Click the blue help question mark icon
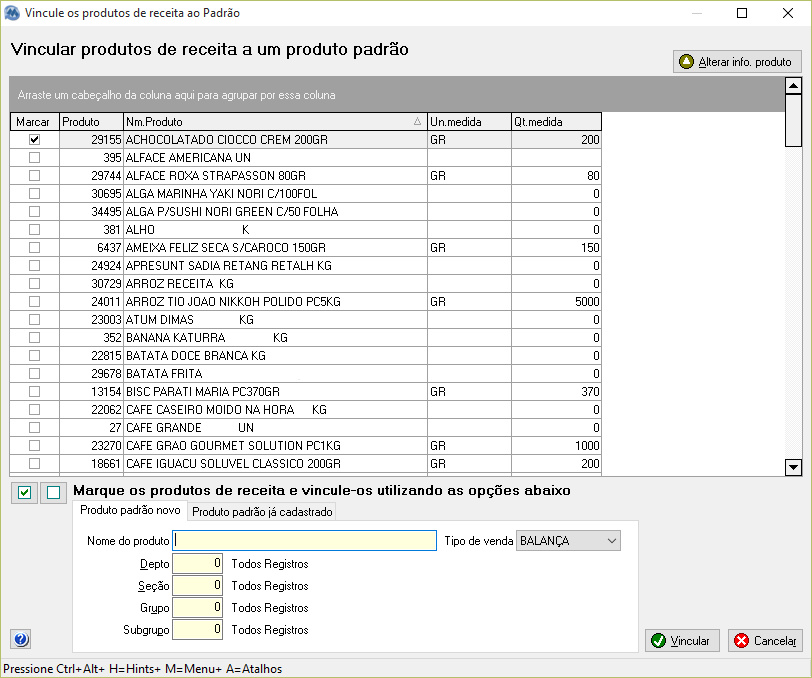 coord(21,639)
